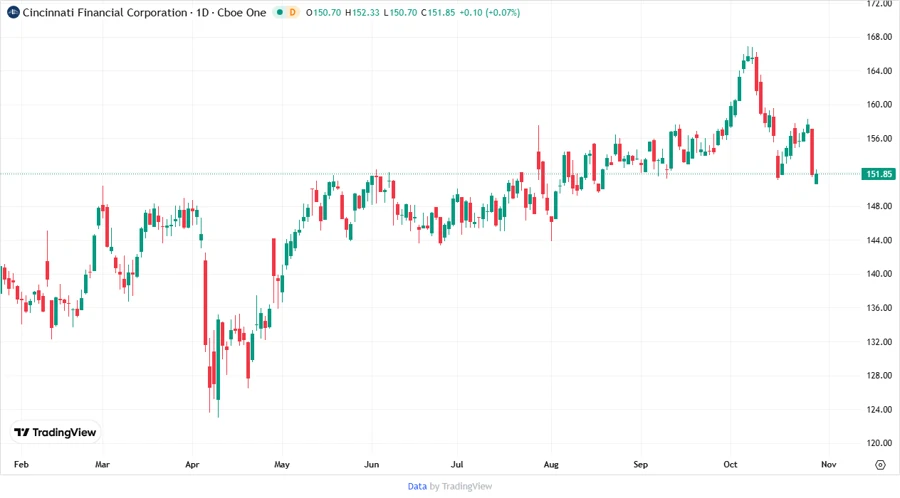Click the 124.00 price scale label
This screenshot has height=498, width=900.
click(x=879, y=409)
